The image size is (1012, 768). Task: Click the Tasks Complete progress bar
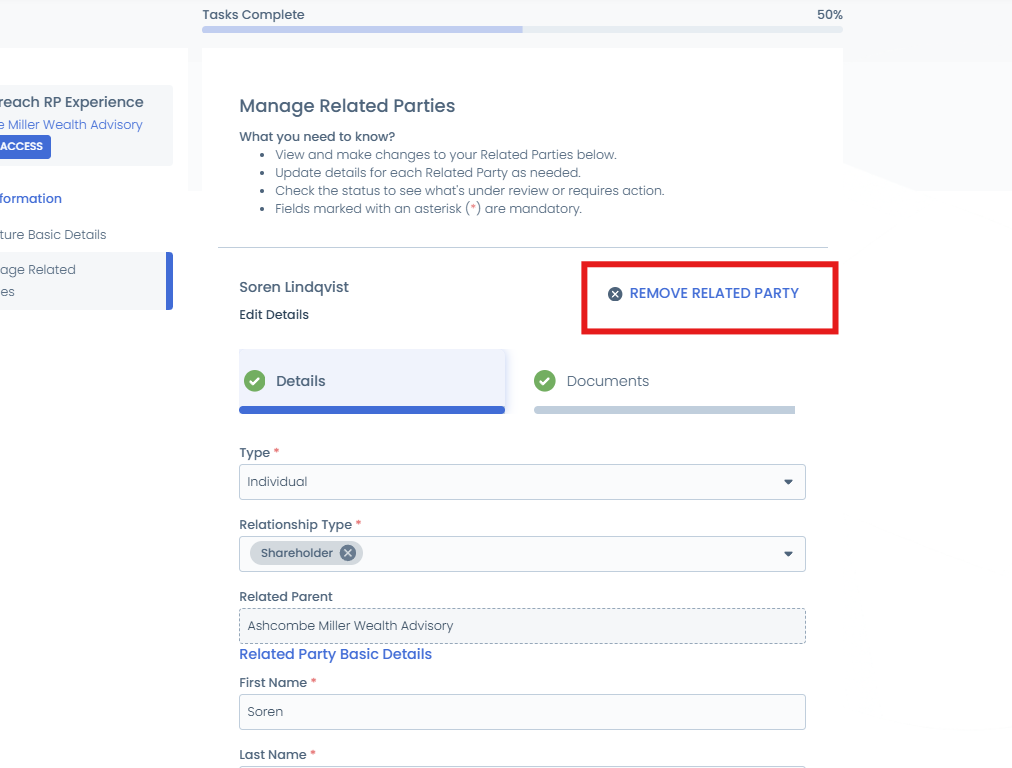point(522,30)
